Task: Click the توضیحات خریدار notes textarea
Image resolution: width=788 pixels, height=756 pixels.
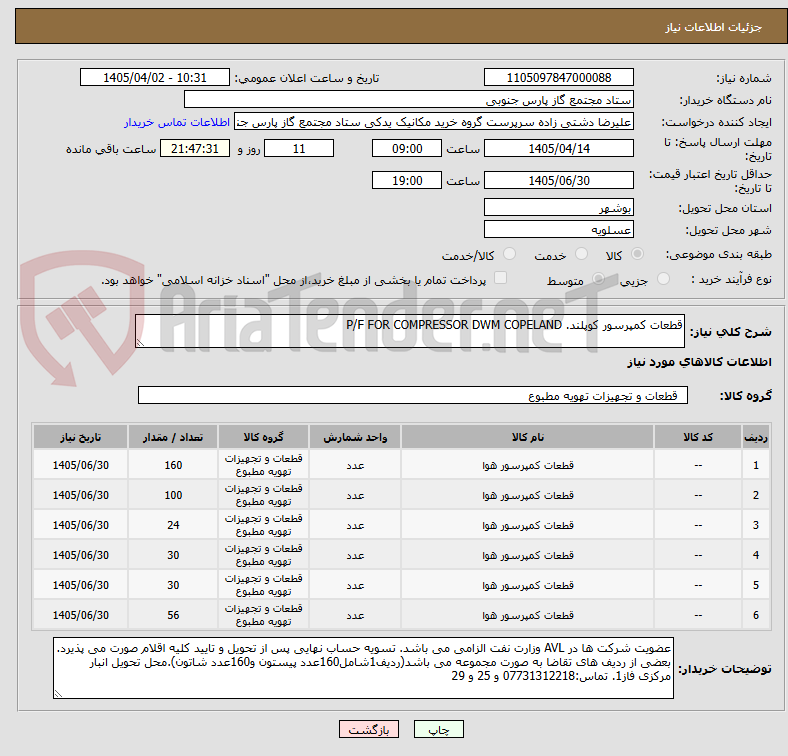Action: pos(363,668)
